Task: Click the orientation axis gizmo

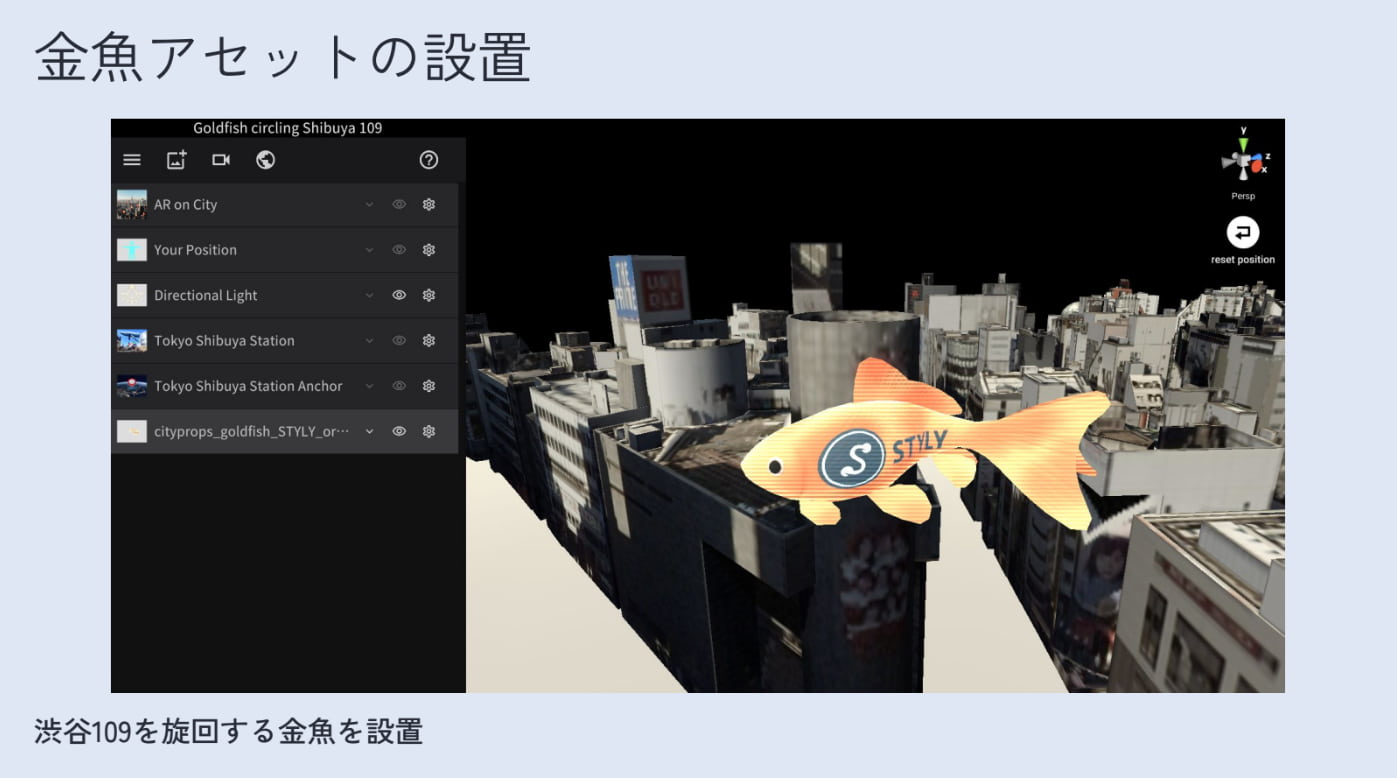Action: 1244,160
